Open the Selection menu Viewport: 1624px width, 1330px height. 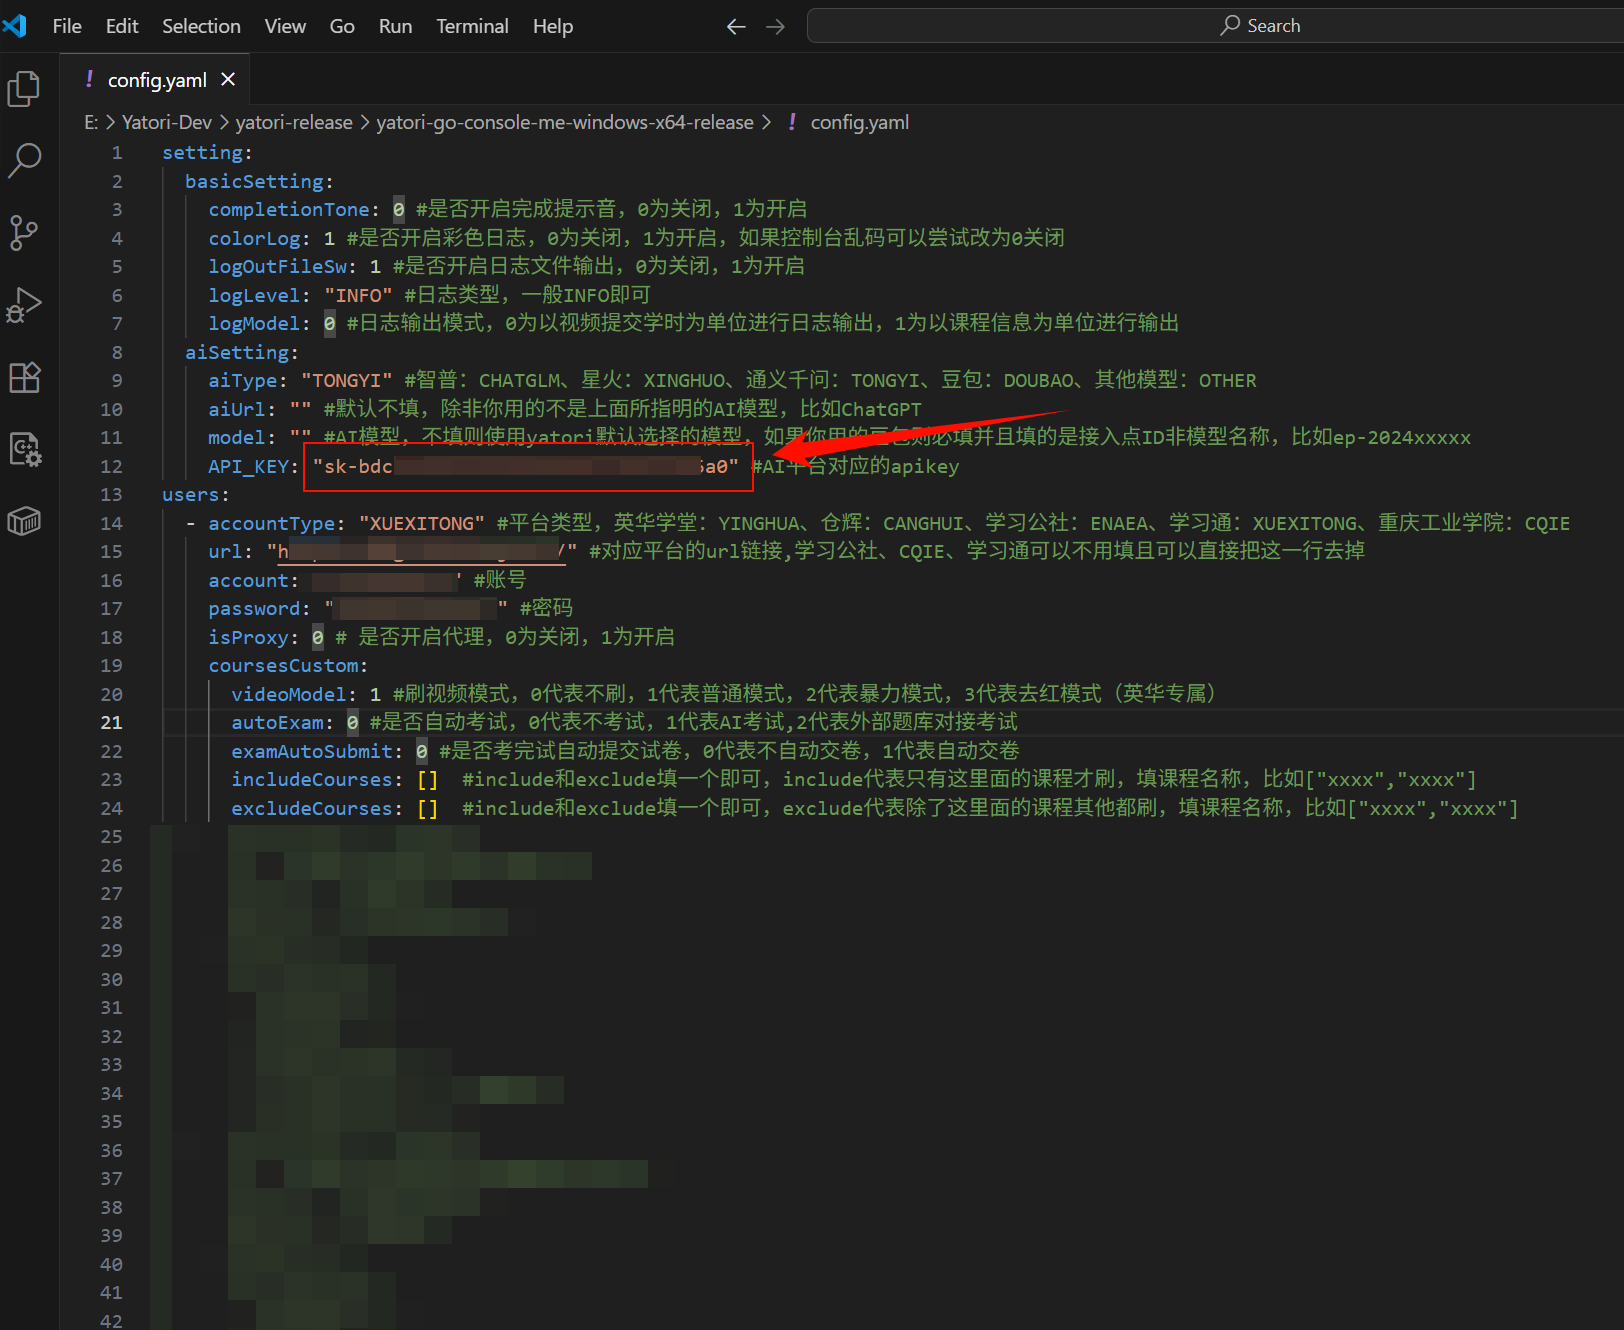201,27
